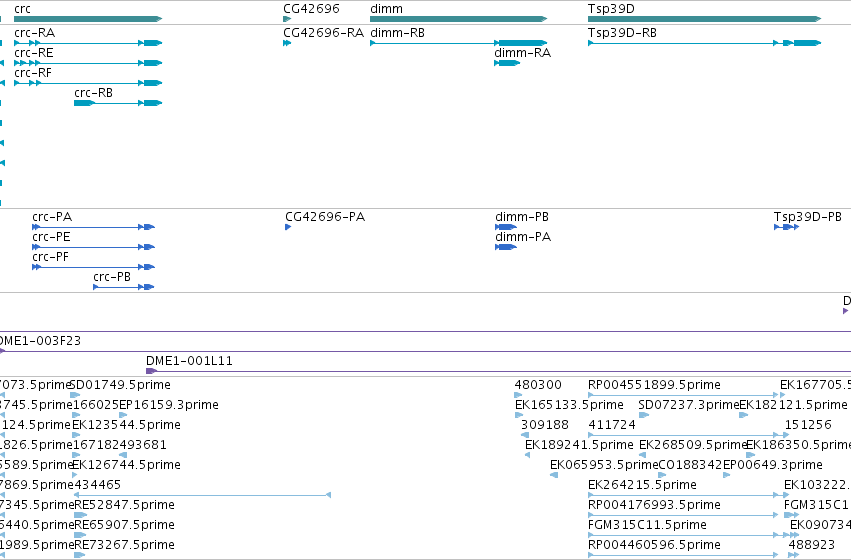
Task: Open the dimm gene label
Action: tap(386, 9)
